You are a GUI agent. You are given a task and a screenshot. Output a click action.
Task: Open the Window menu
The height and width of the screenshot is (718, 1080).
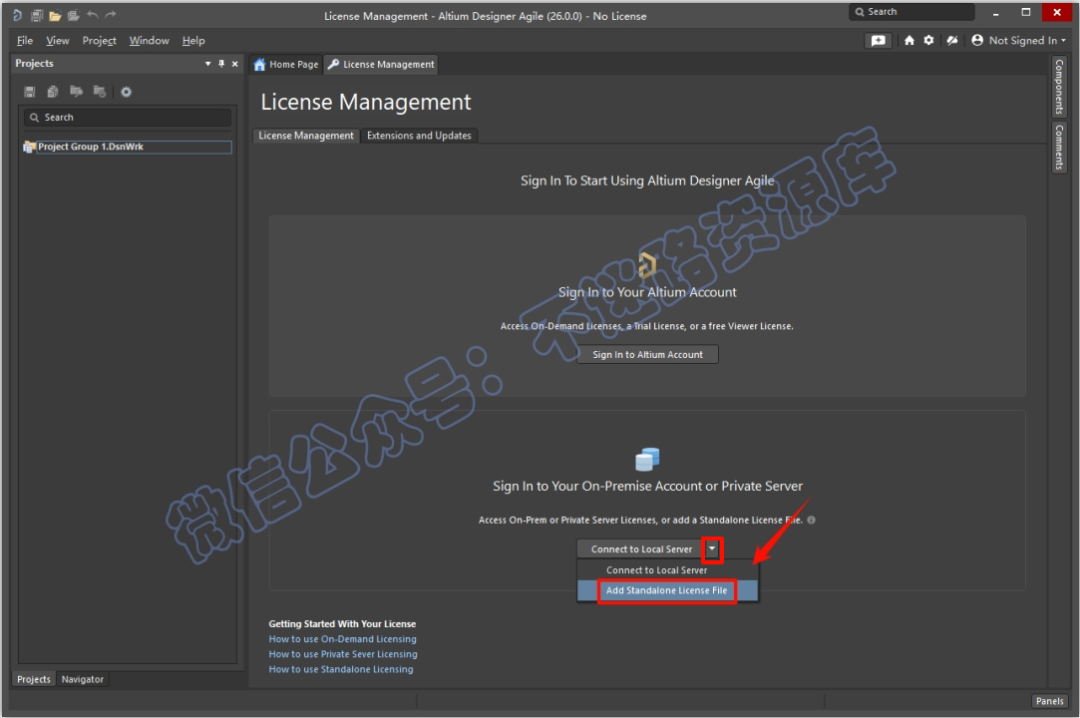(x=149, y=41)
